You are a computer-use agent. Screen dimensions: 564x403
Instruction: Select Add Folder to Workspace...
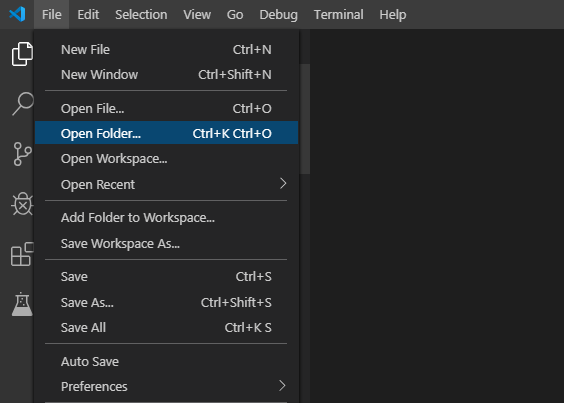point(166,217)
